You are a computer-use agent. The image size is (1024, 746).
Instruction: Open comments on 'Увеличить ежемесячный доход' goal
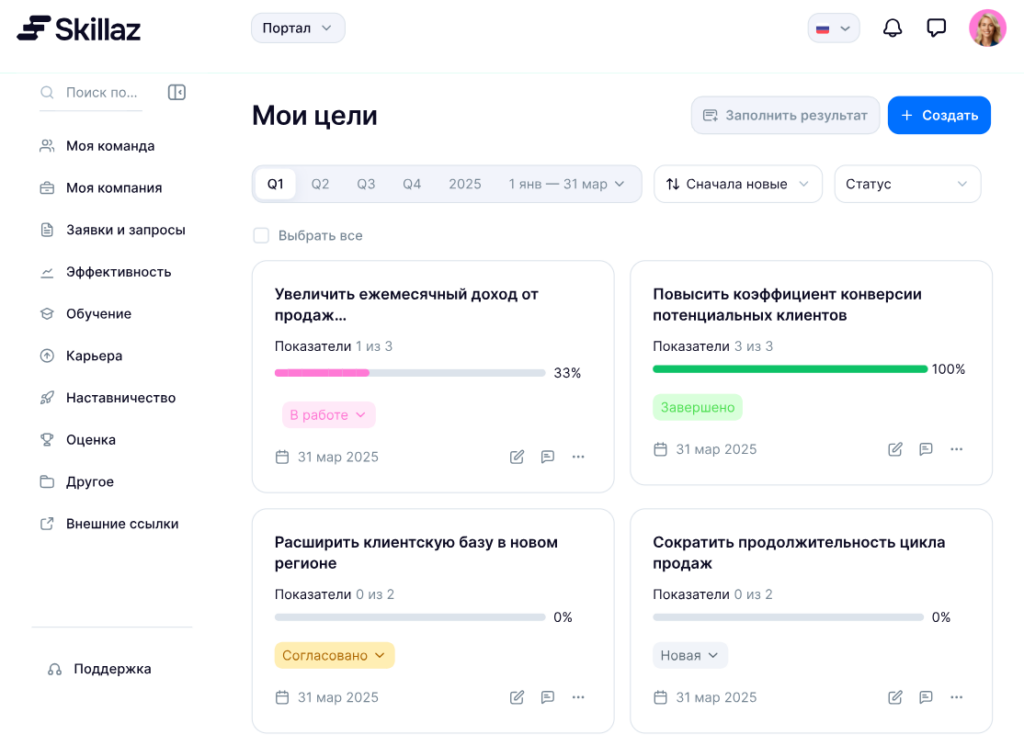(x=547, y=457)
